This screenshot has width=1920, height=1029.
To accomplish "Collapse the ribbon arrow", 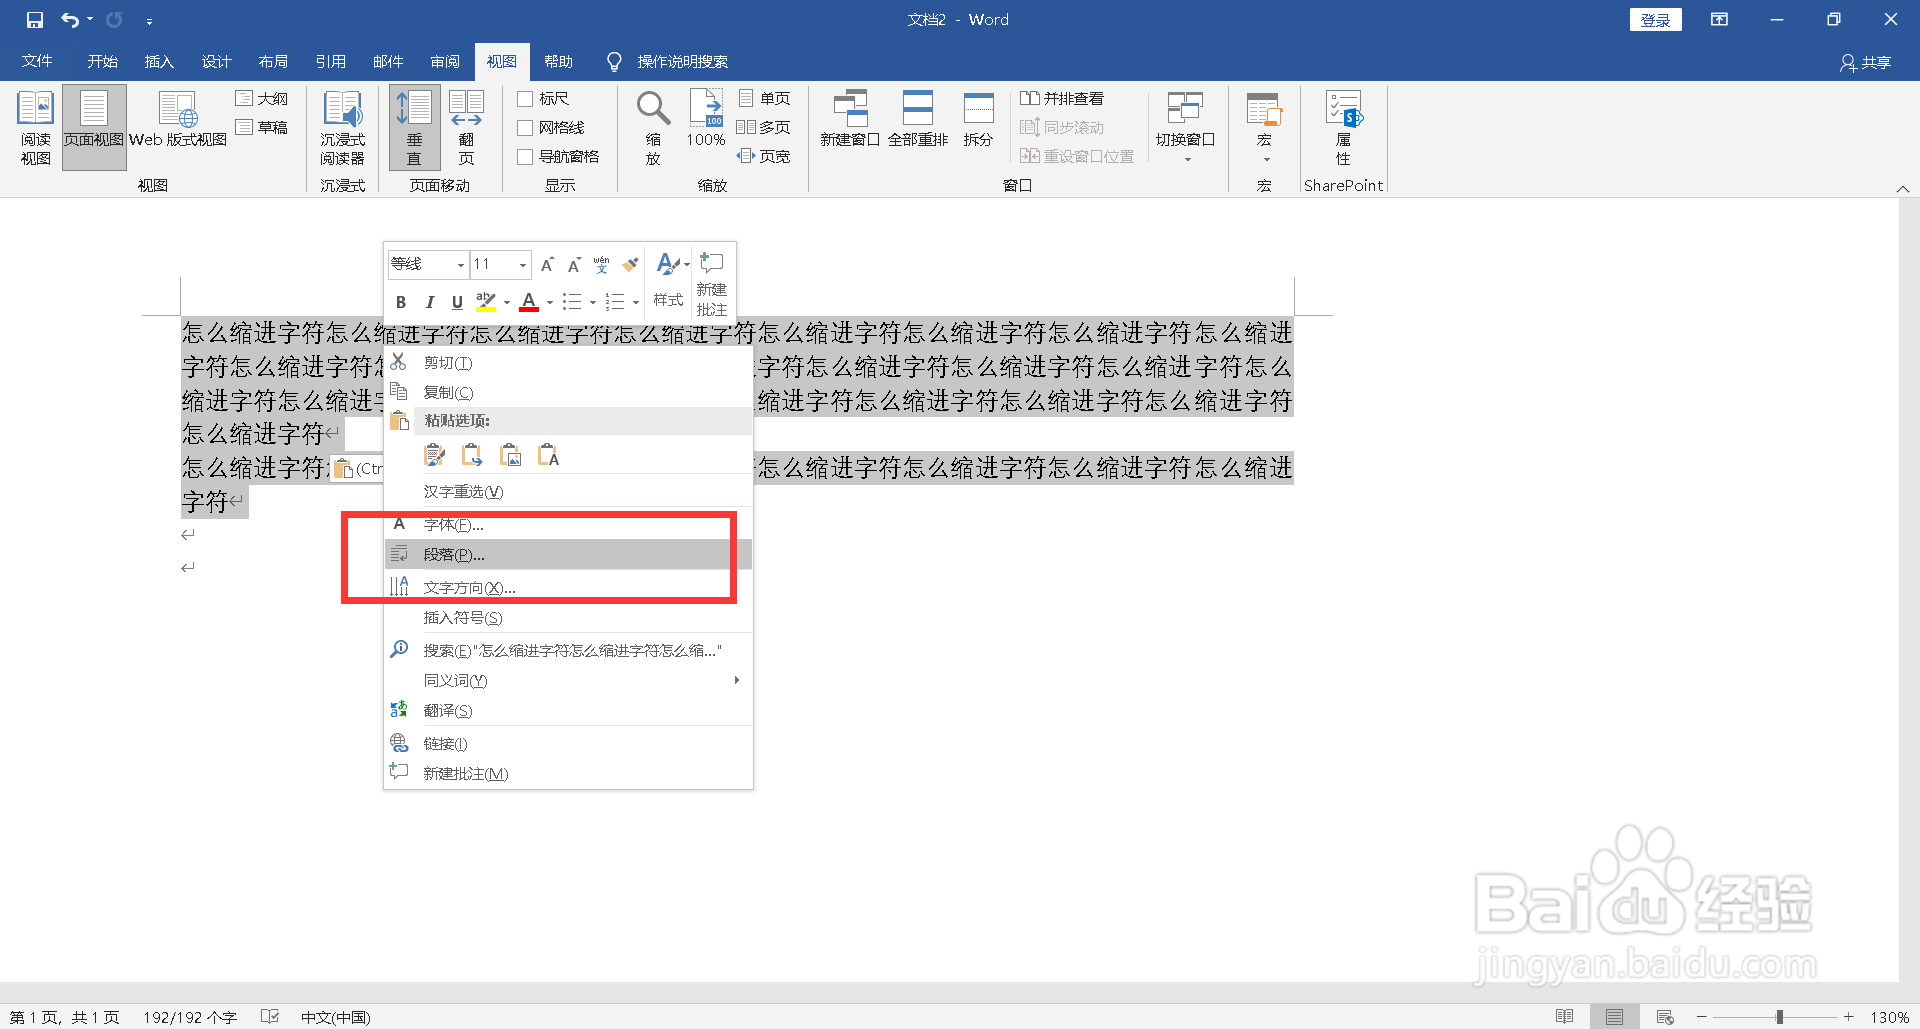I will click(1903, 189).
